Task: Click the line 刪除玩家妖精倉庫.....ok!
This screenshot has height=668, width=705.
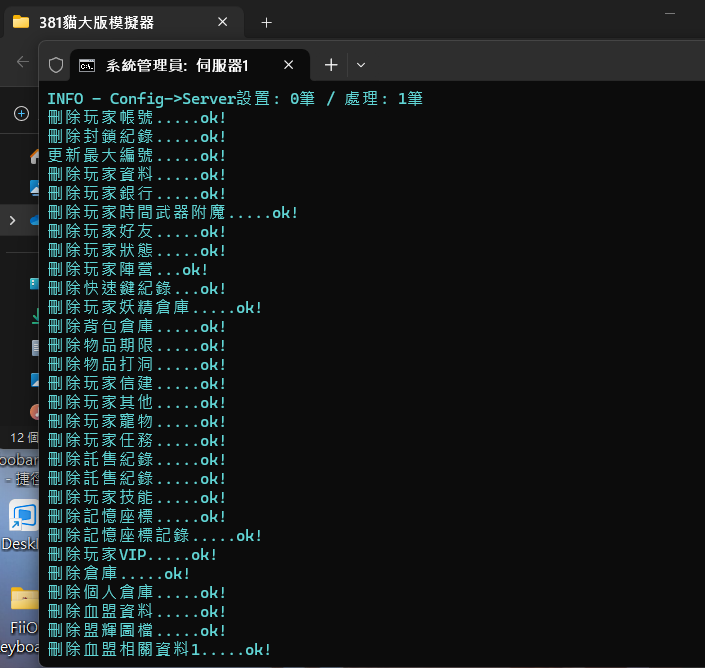Action: point(155,308)
